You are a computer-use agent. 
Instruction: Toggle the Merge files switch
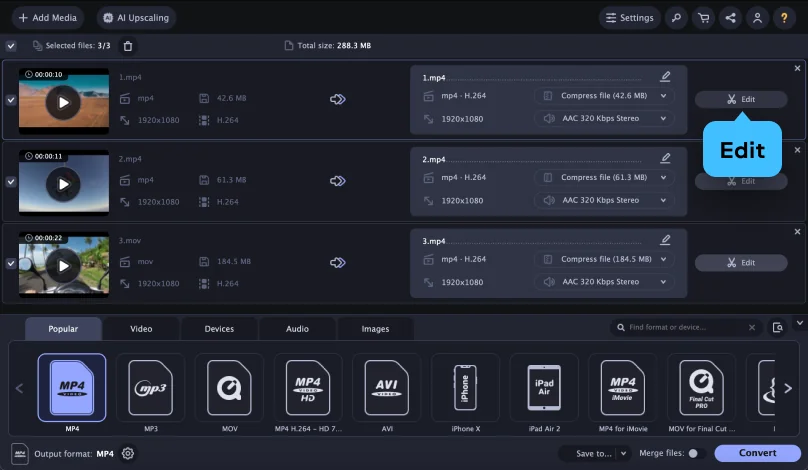tap(695, 453)
